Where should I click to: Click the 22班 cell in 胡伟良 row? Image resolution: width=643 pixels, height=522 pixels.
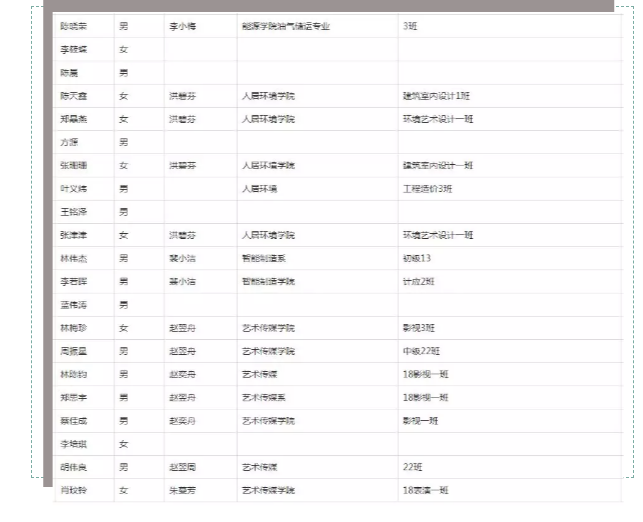(x=510, y=467)
